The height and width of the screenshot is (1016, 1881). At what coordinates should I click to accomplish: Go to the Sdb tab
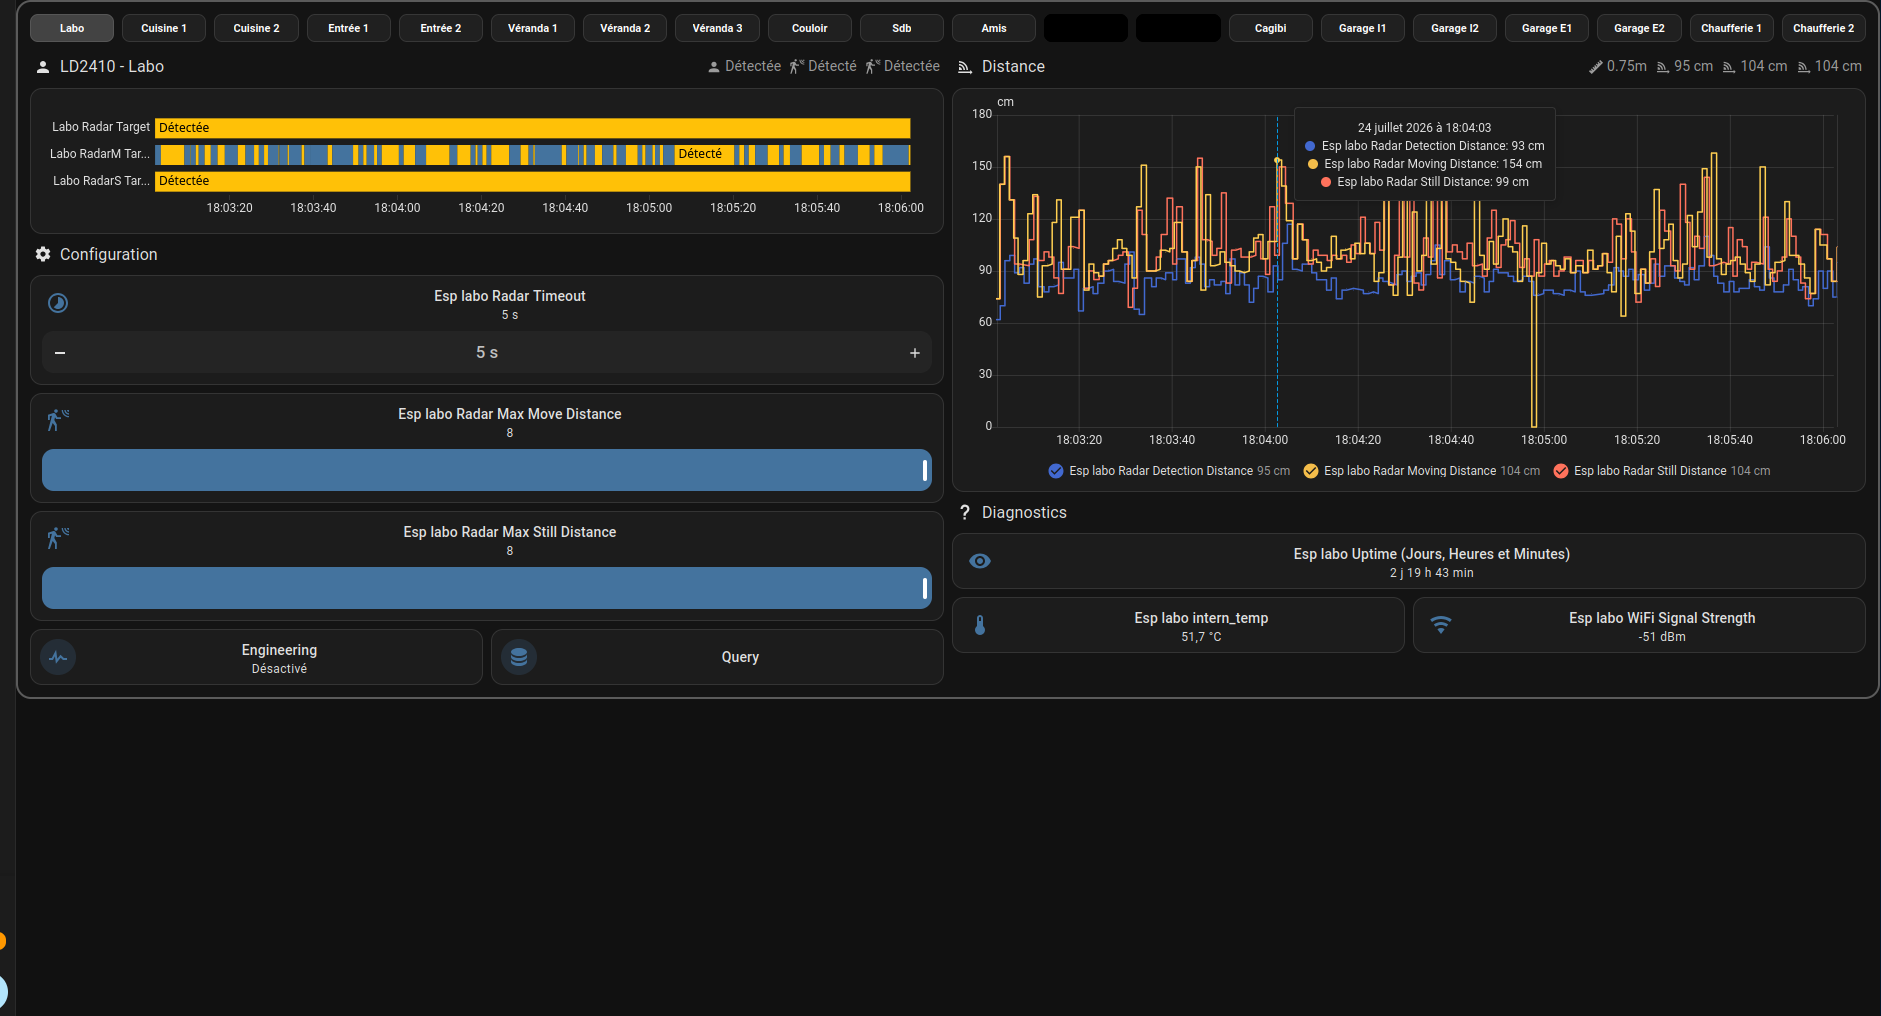902,28
